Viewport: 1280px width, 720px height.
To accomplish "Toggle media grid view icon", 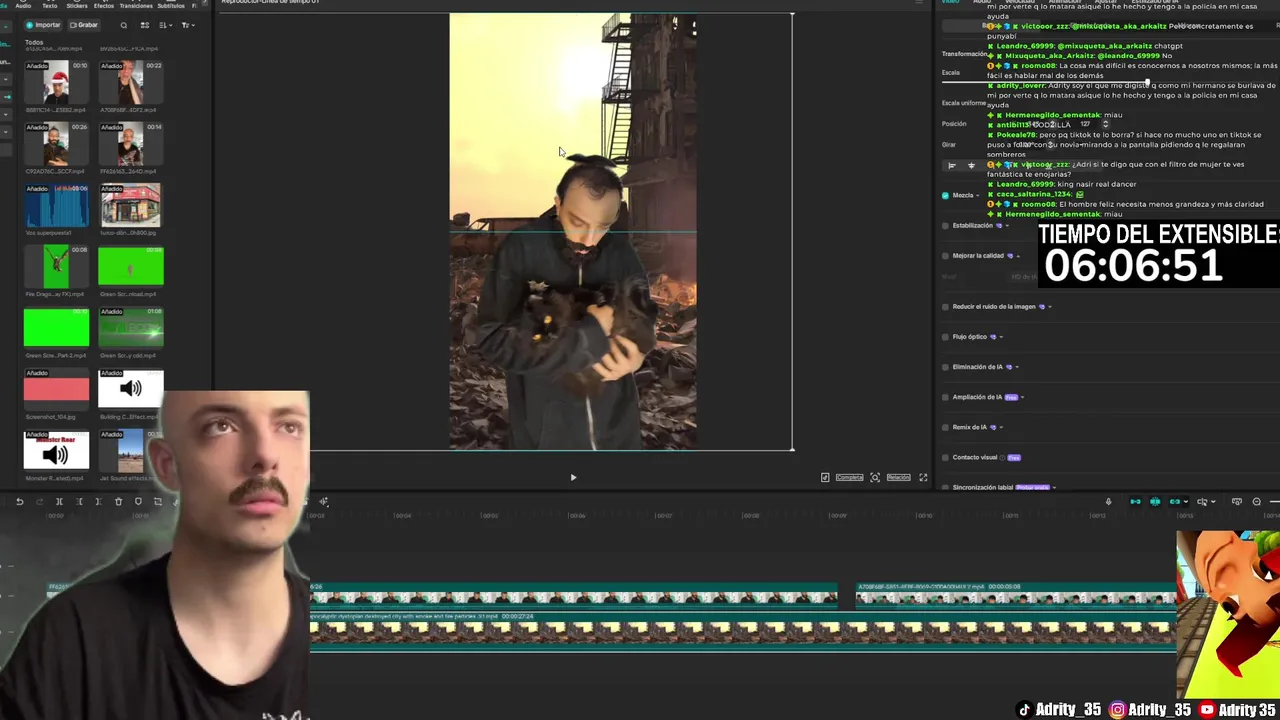I will point(145,25).
